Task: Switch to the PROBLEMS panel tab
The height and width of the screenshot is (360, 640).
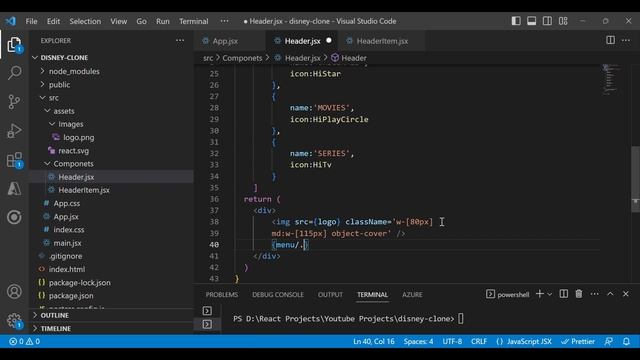Action: click(222, 295)
